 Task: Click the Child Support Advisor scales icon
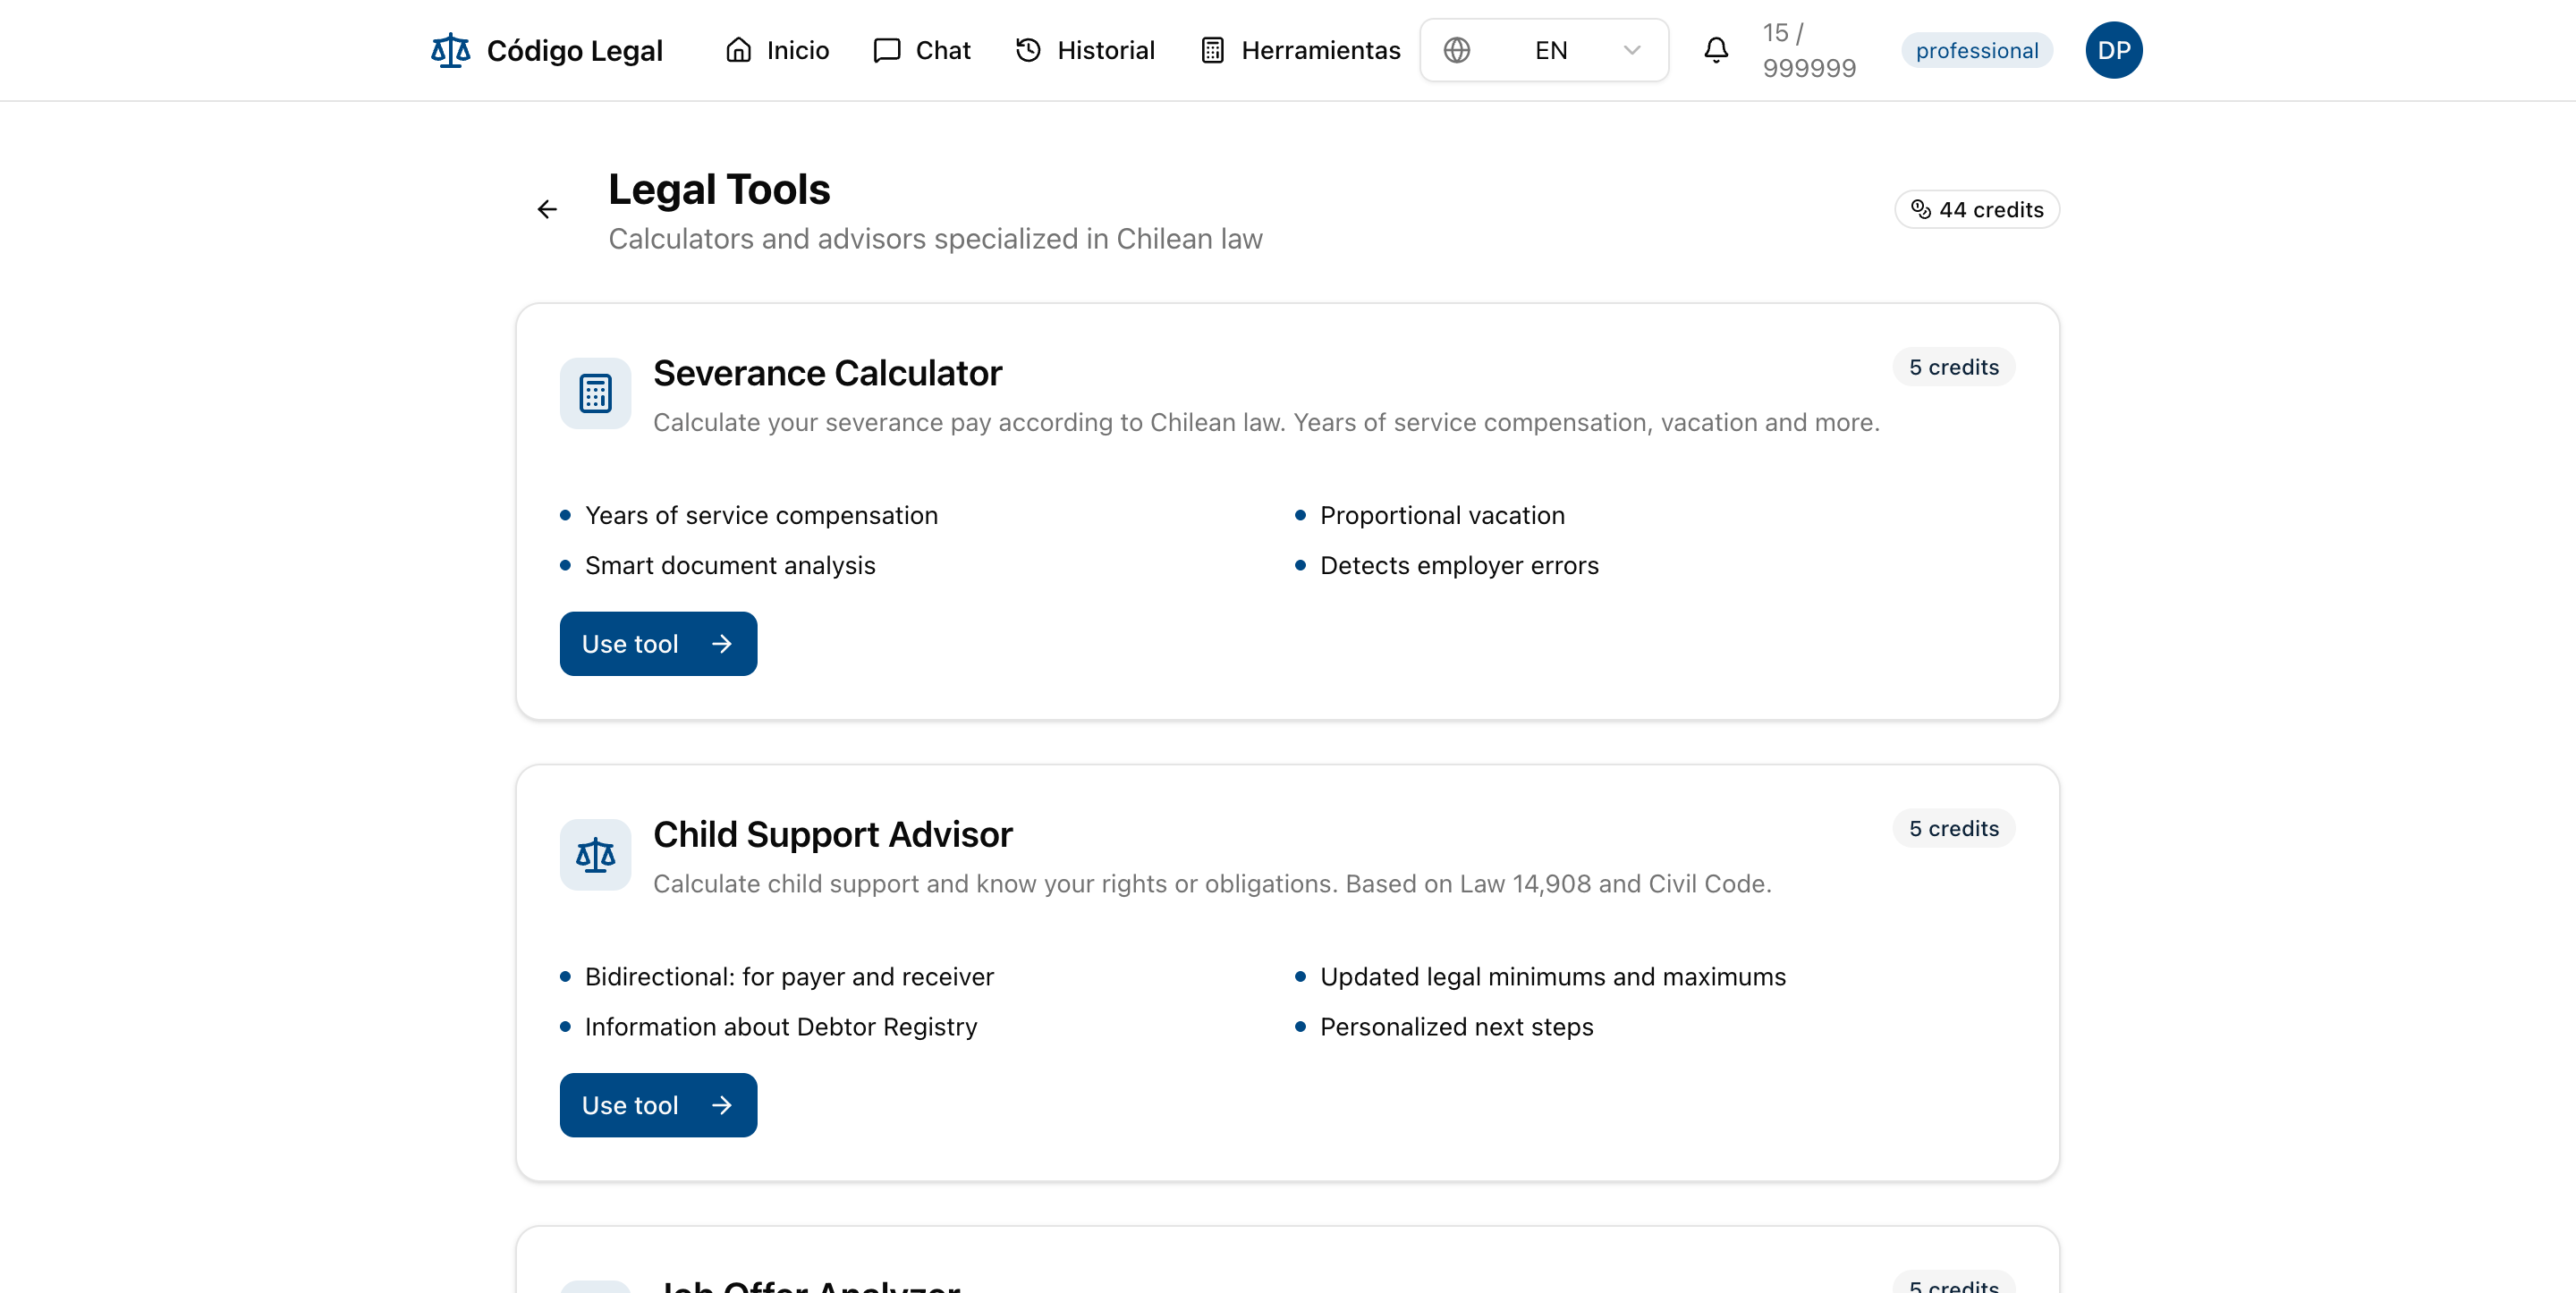tap(595, 855)
